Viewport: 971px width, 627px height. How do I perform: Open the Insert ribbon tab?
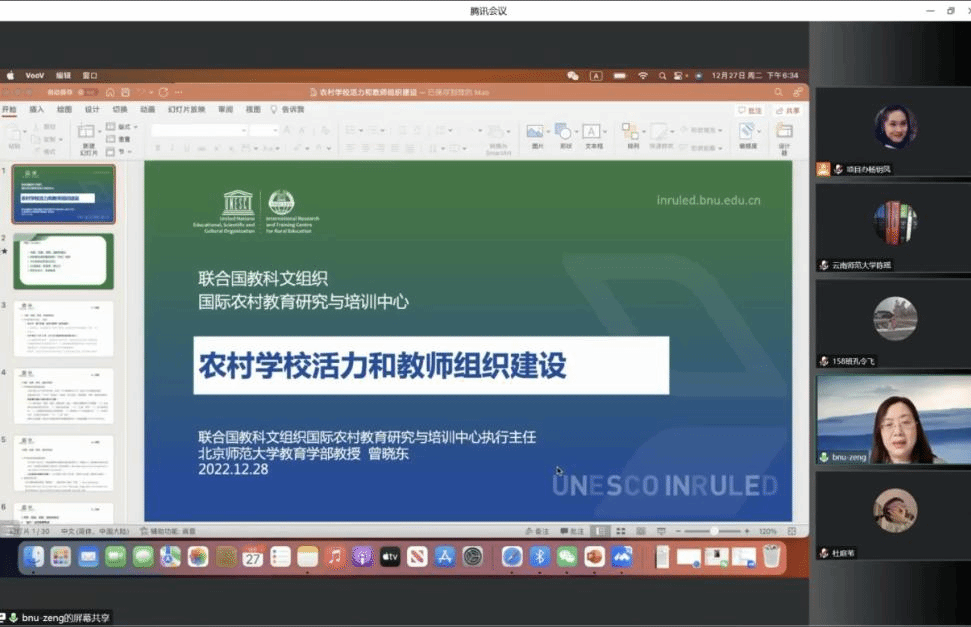click(x=37, y=109)
